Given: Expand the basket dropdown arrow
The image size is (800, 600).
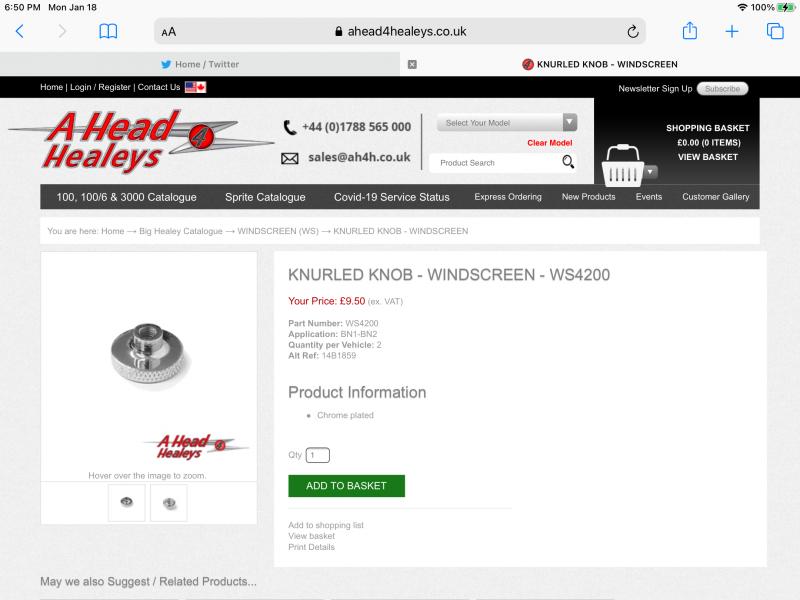Looking at the screenshot, I should 650,172.
